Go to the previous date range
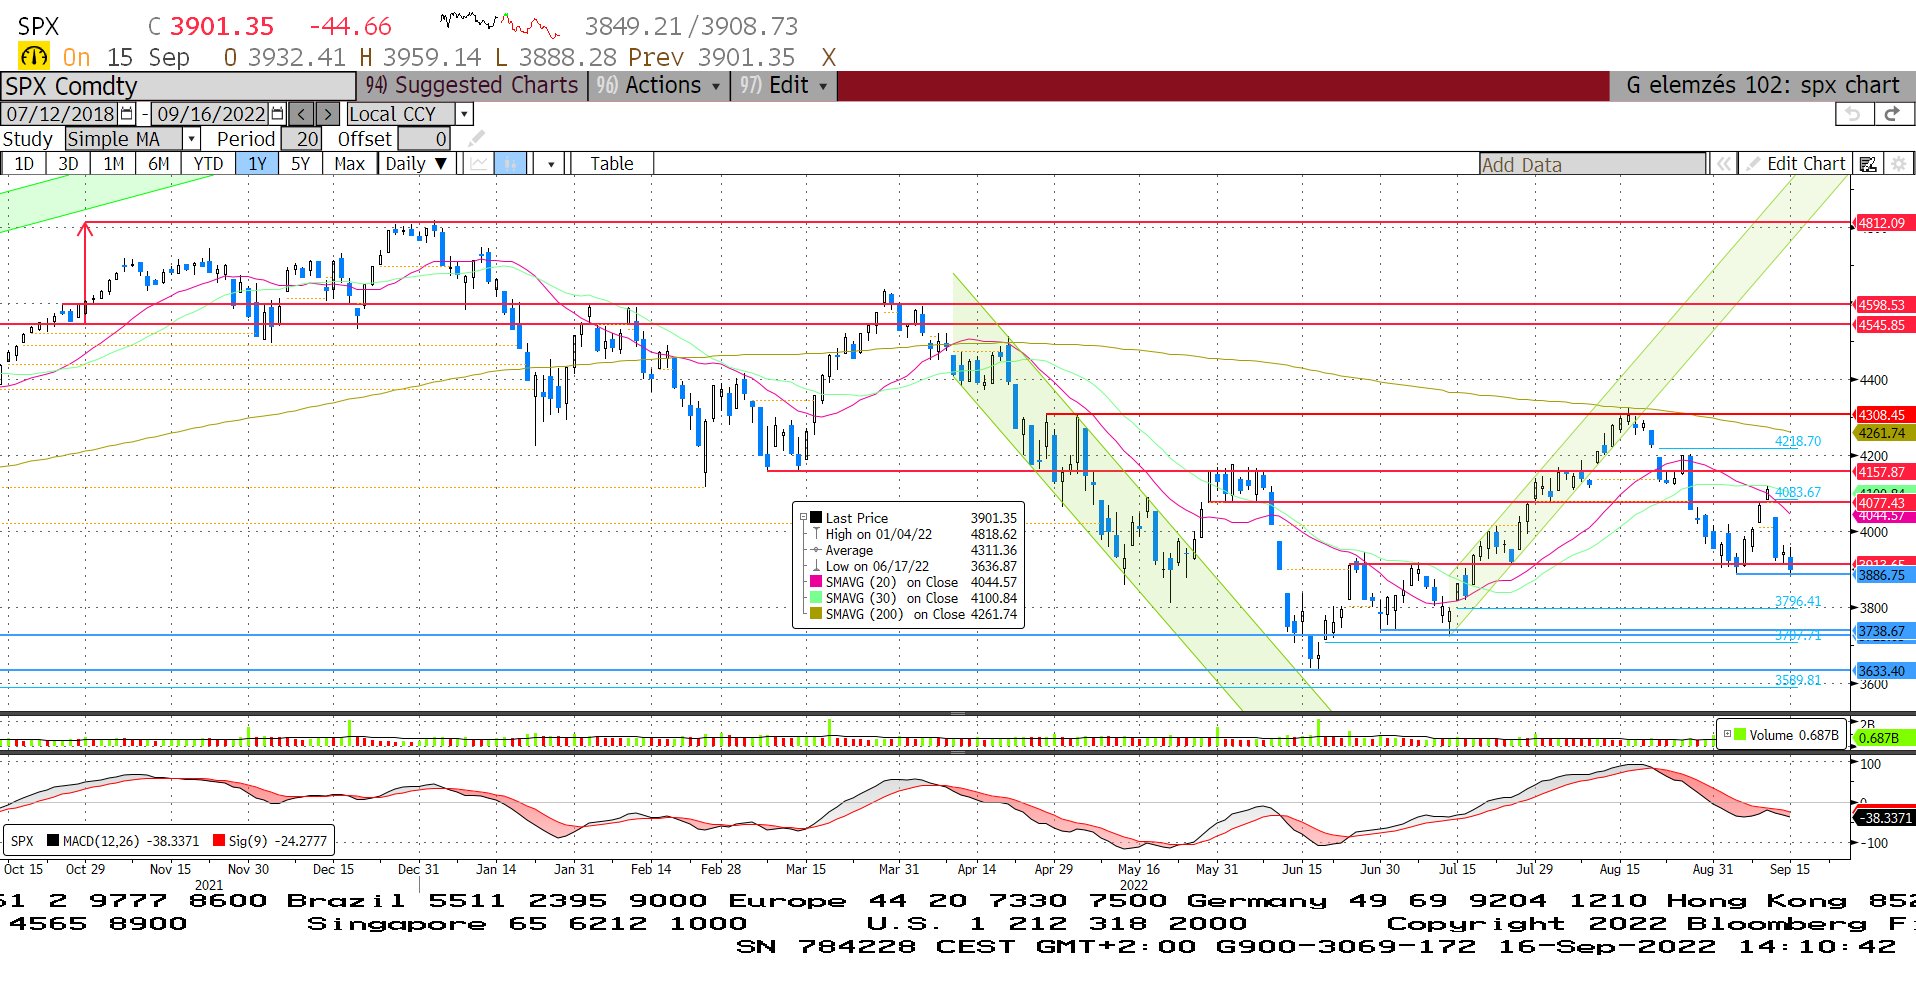This screenshot has height=1002, width=1916. tap(301, 114)
